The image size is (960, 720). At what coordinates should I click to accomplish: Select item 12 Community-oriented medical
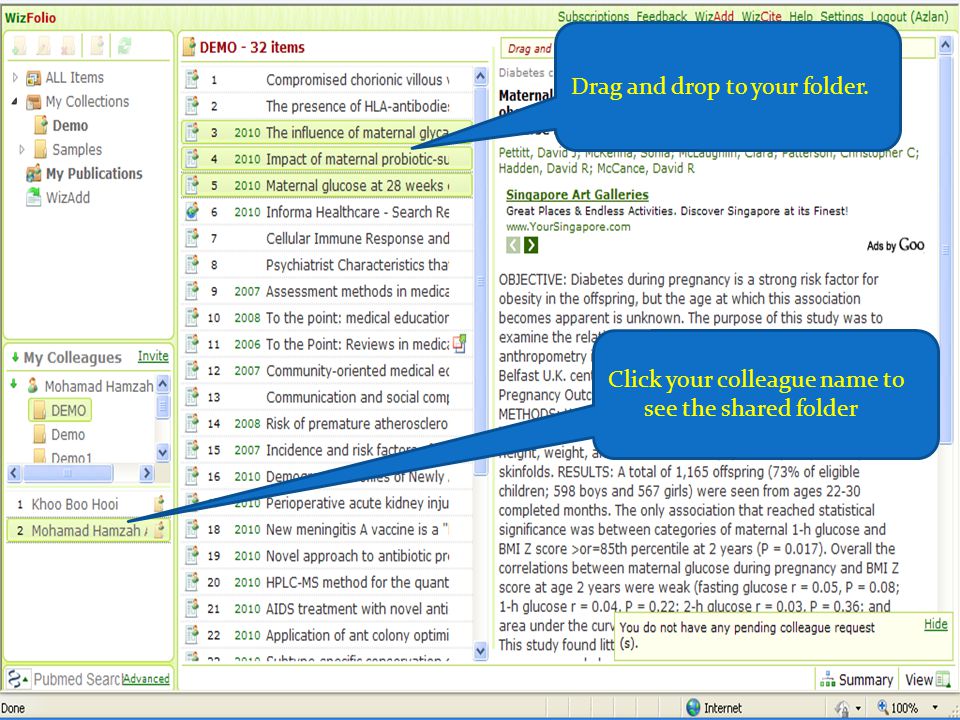click(x=327, y=370)
